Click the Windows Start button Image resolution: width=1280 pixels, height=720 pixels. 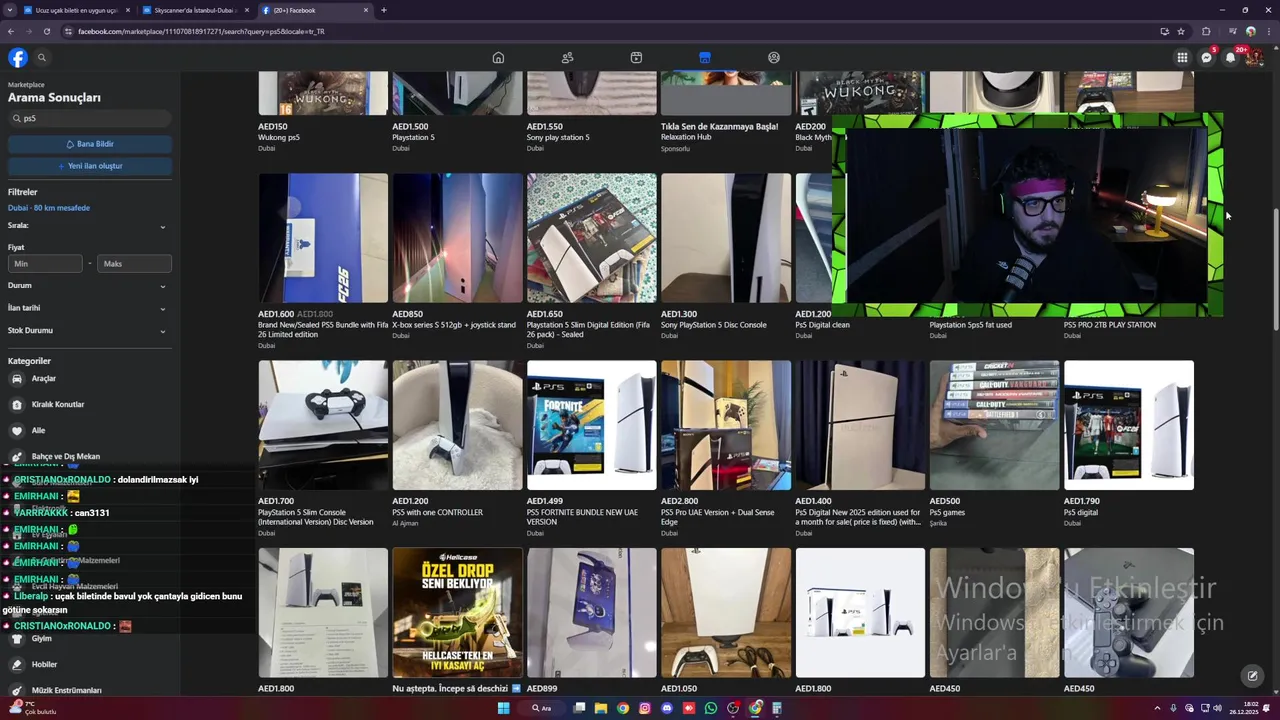pos(504,708)
